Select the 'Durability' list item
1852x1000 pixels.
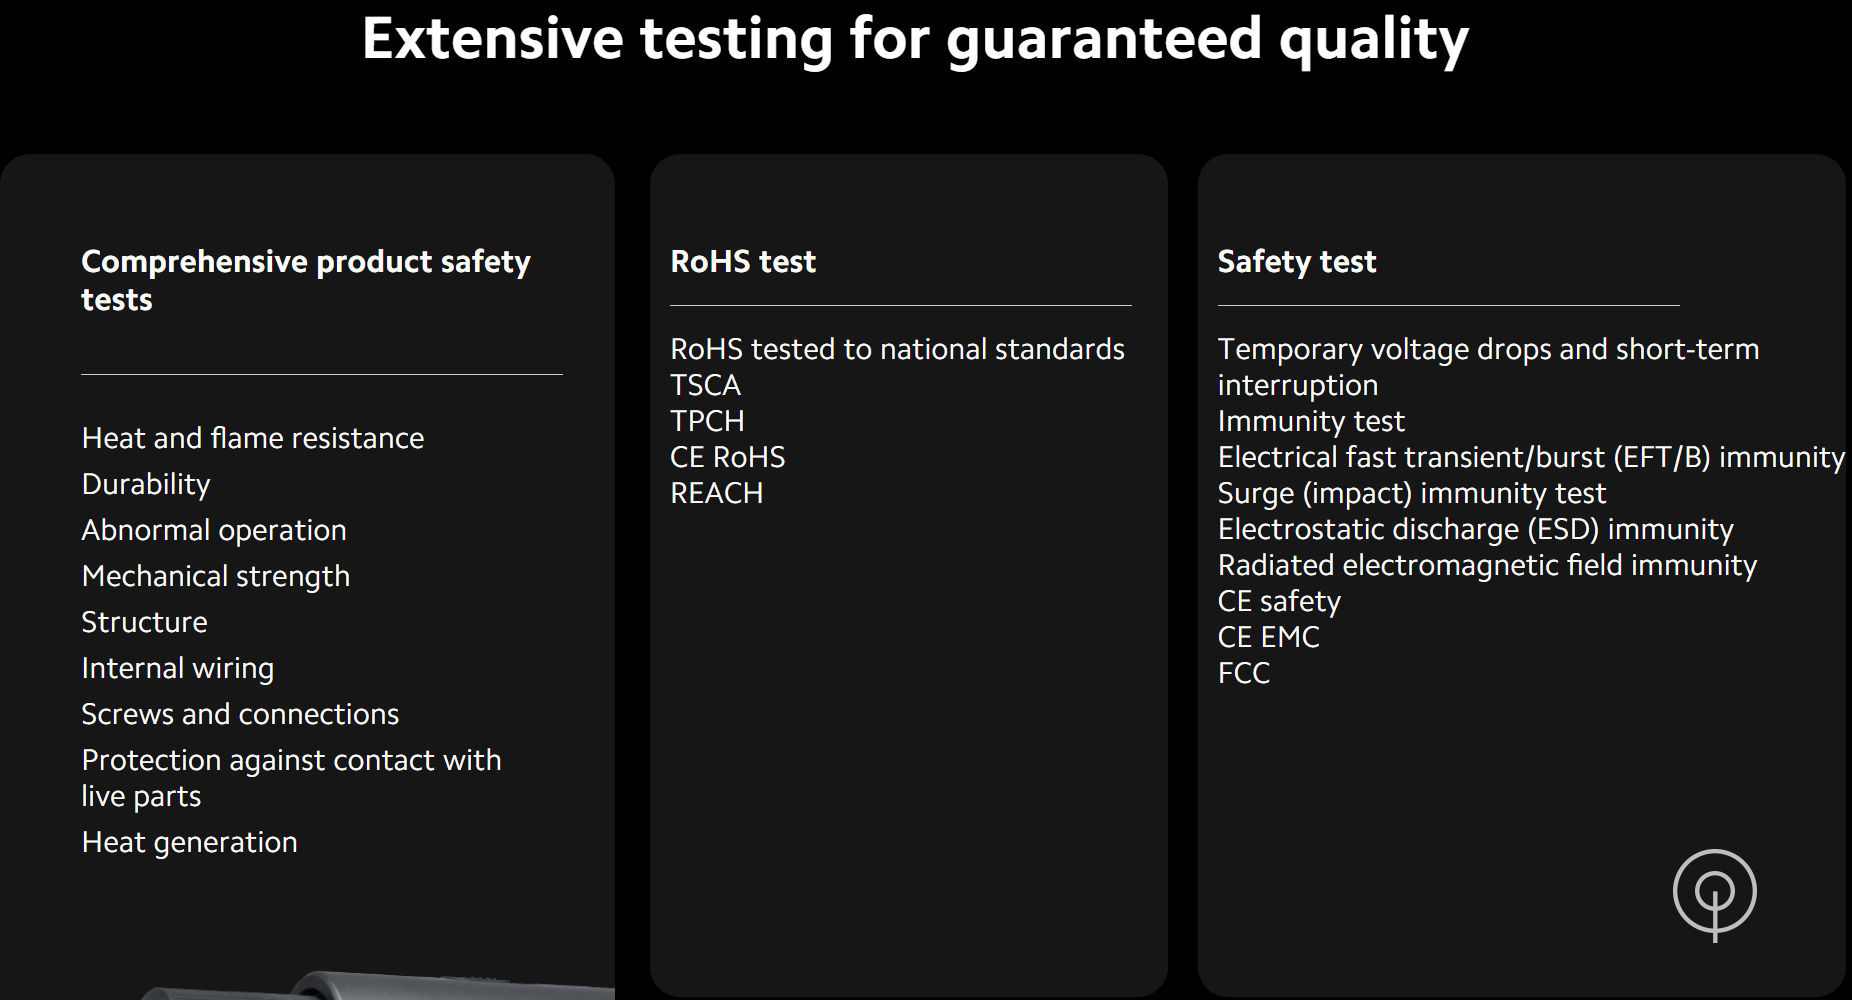146,484
